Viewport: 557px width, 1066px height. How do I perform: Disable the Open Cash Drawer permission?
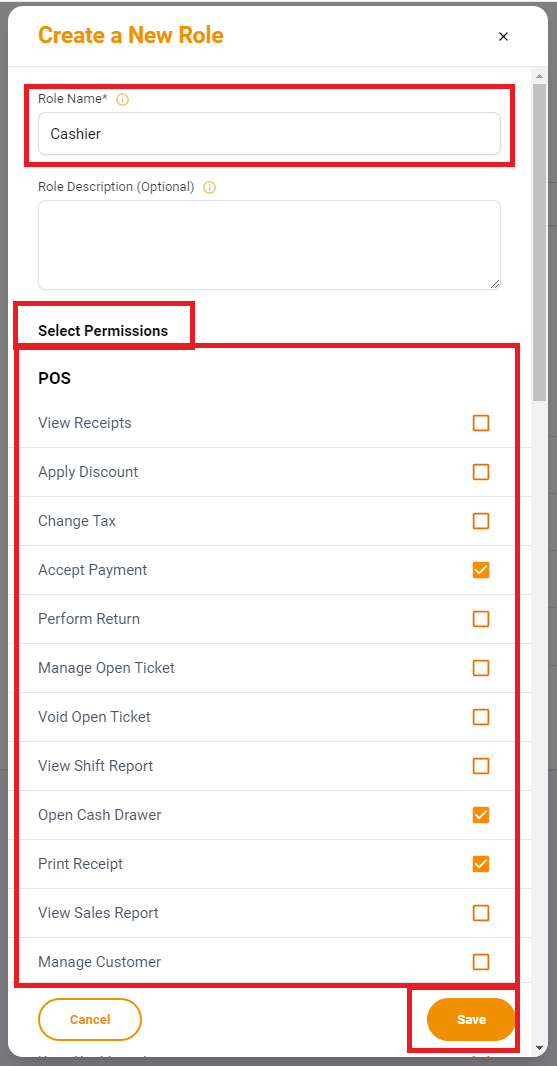(481, 814)
